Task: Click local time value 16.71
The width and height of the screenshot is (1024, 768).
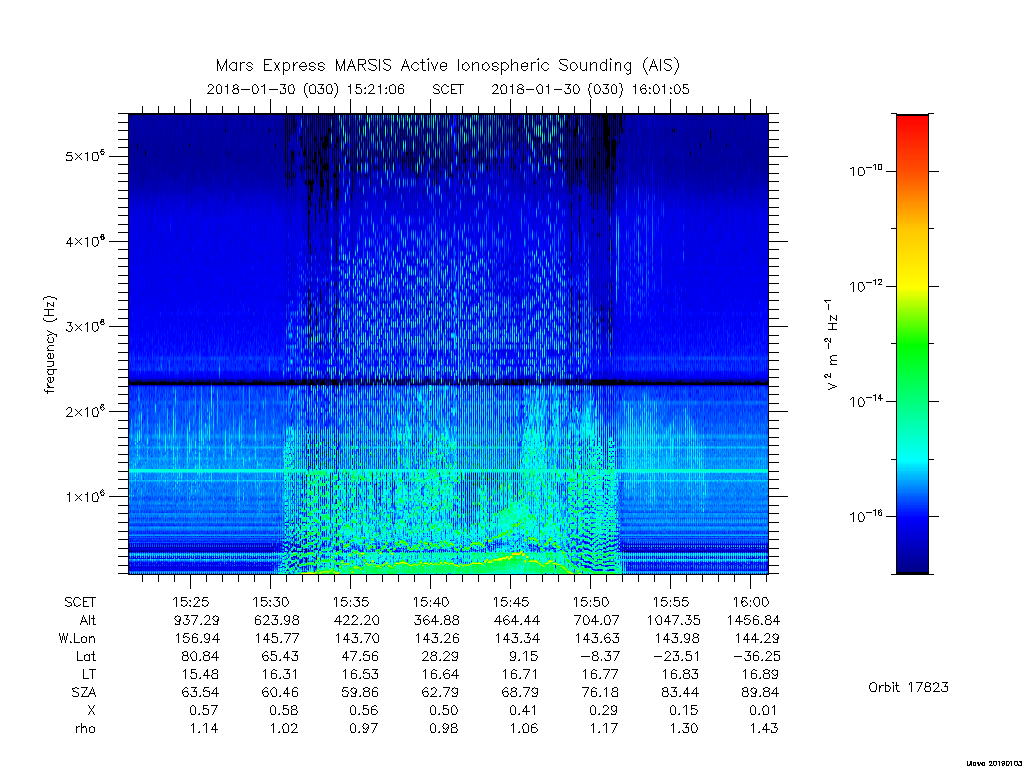Action: 520,674
